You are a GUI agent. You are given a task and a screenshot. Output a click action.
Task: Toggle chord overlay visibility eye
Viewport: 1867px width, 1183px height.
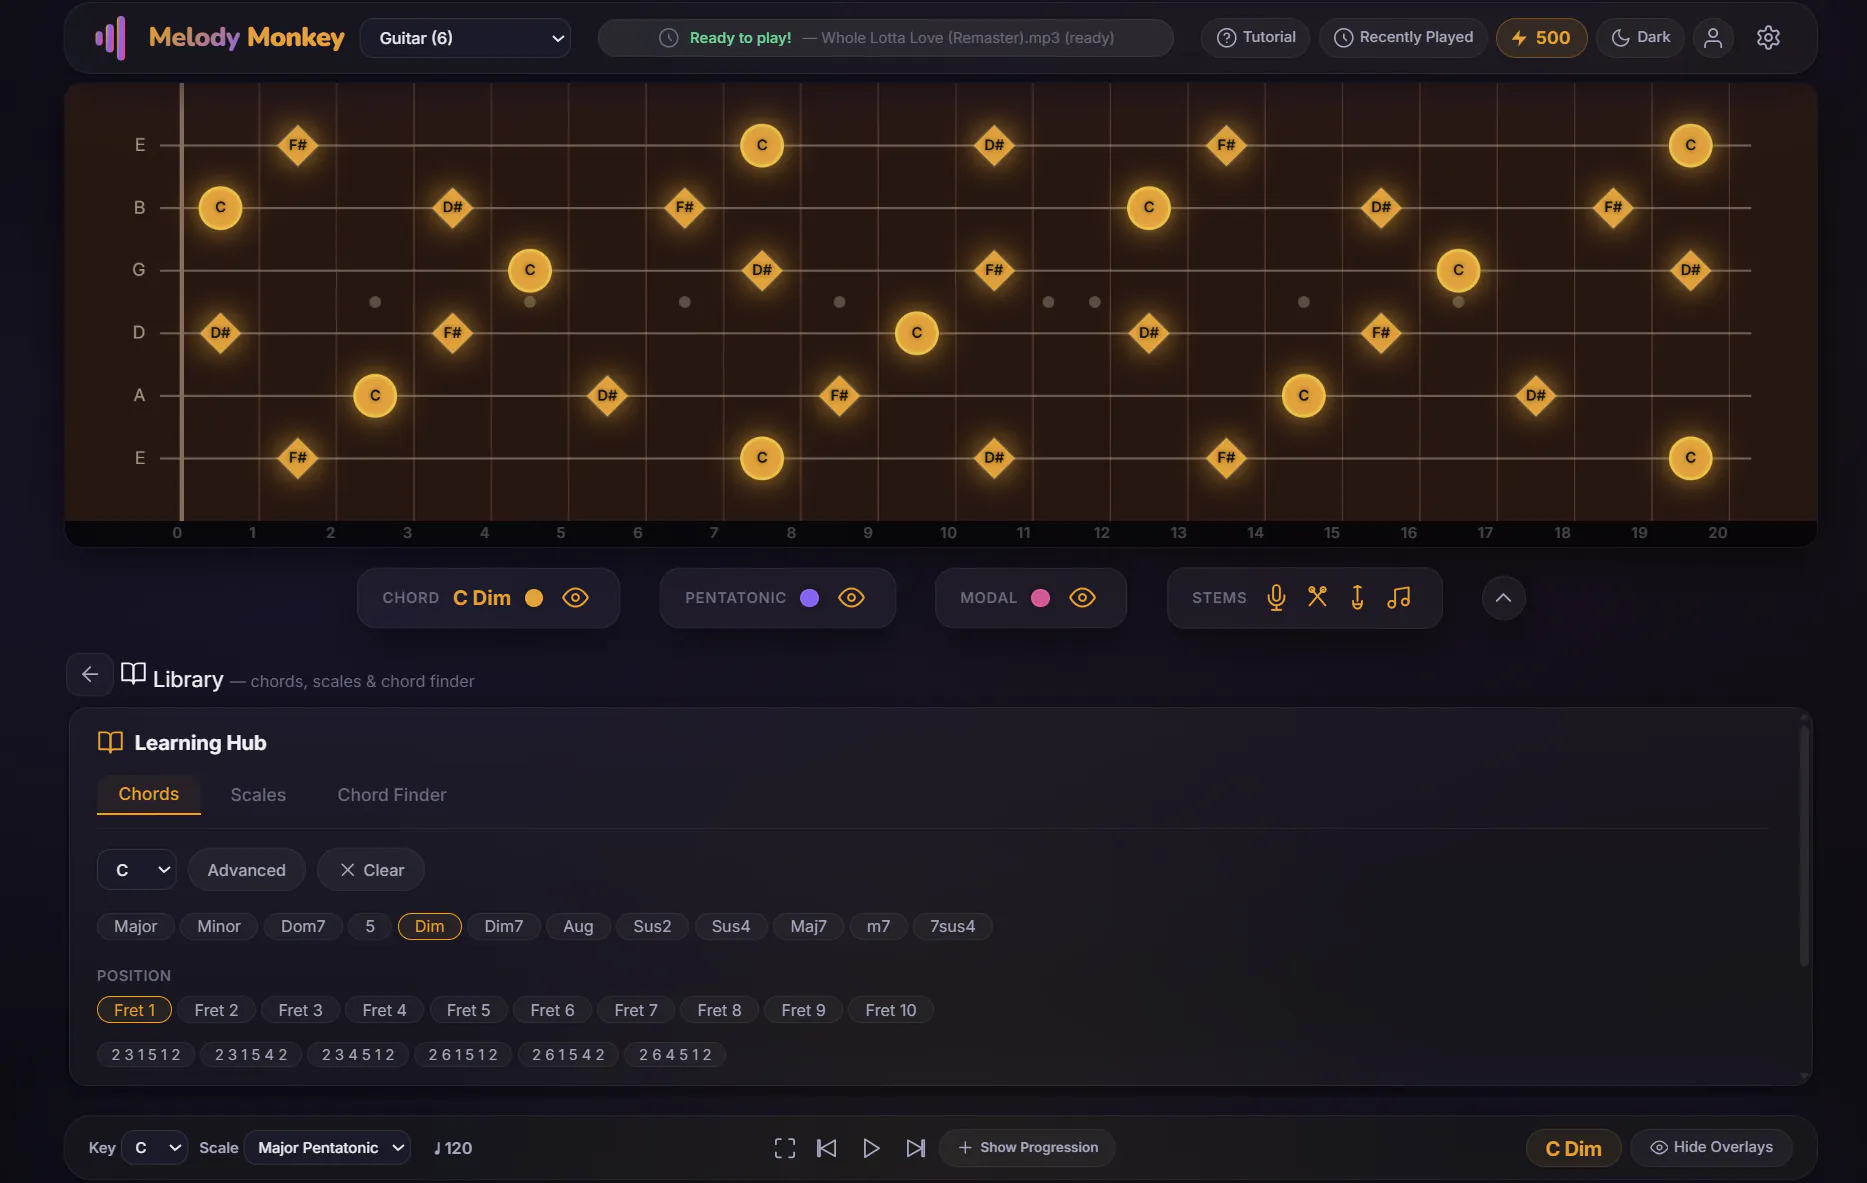(x=575, y=598)
